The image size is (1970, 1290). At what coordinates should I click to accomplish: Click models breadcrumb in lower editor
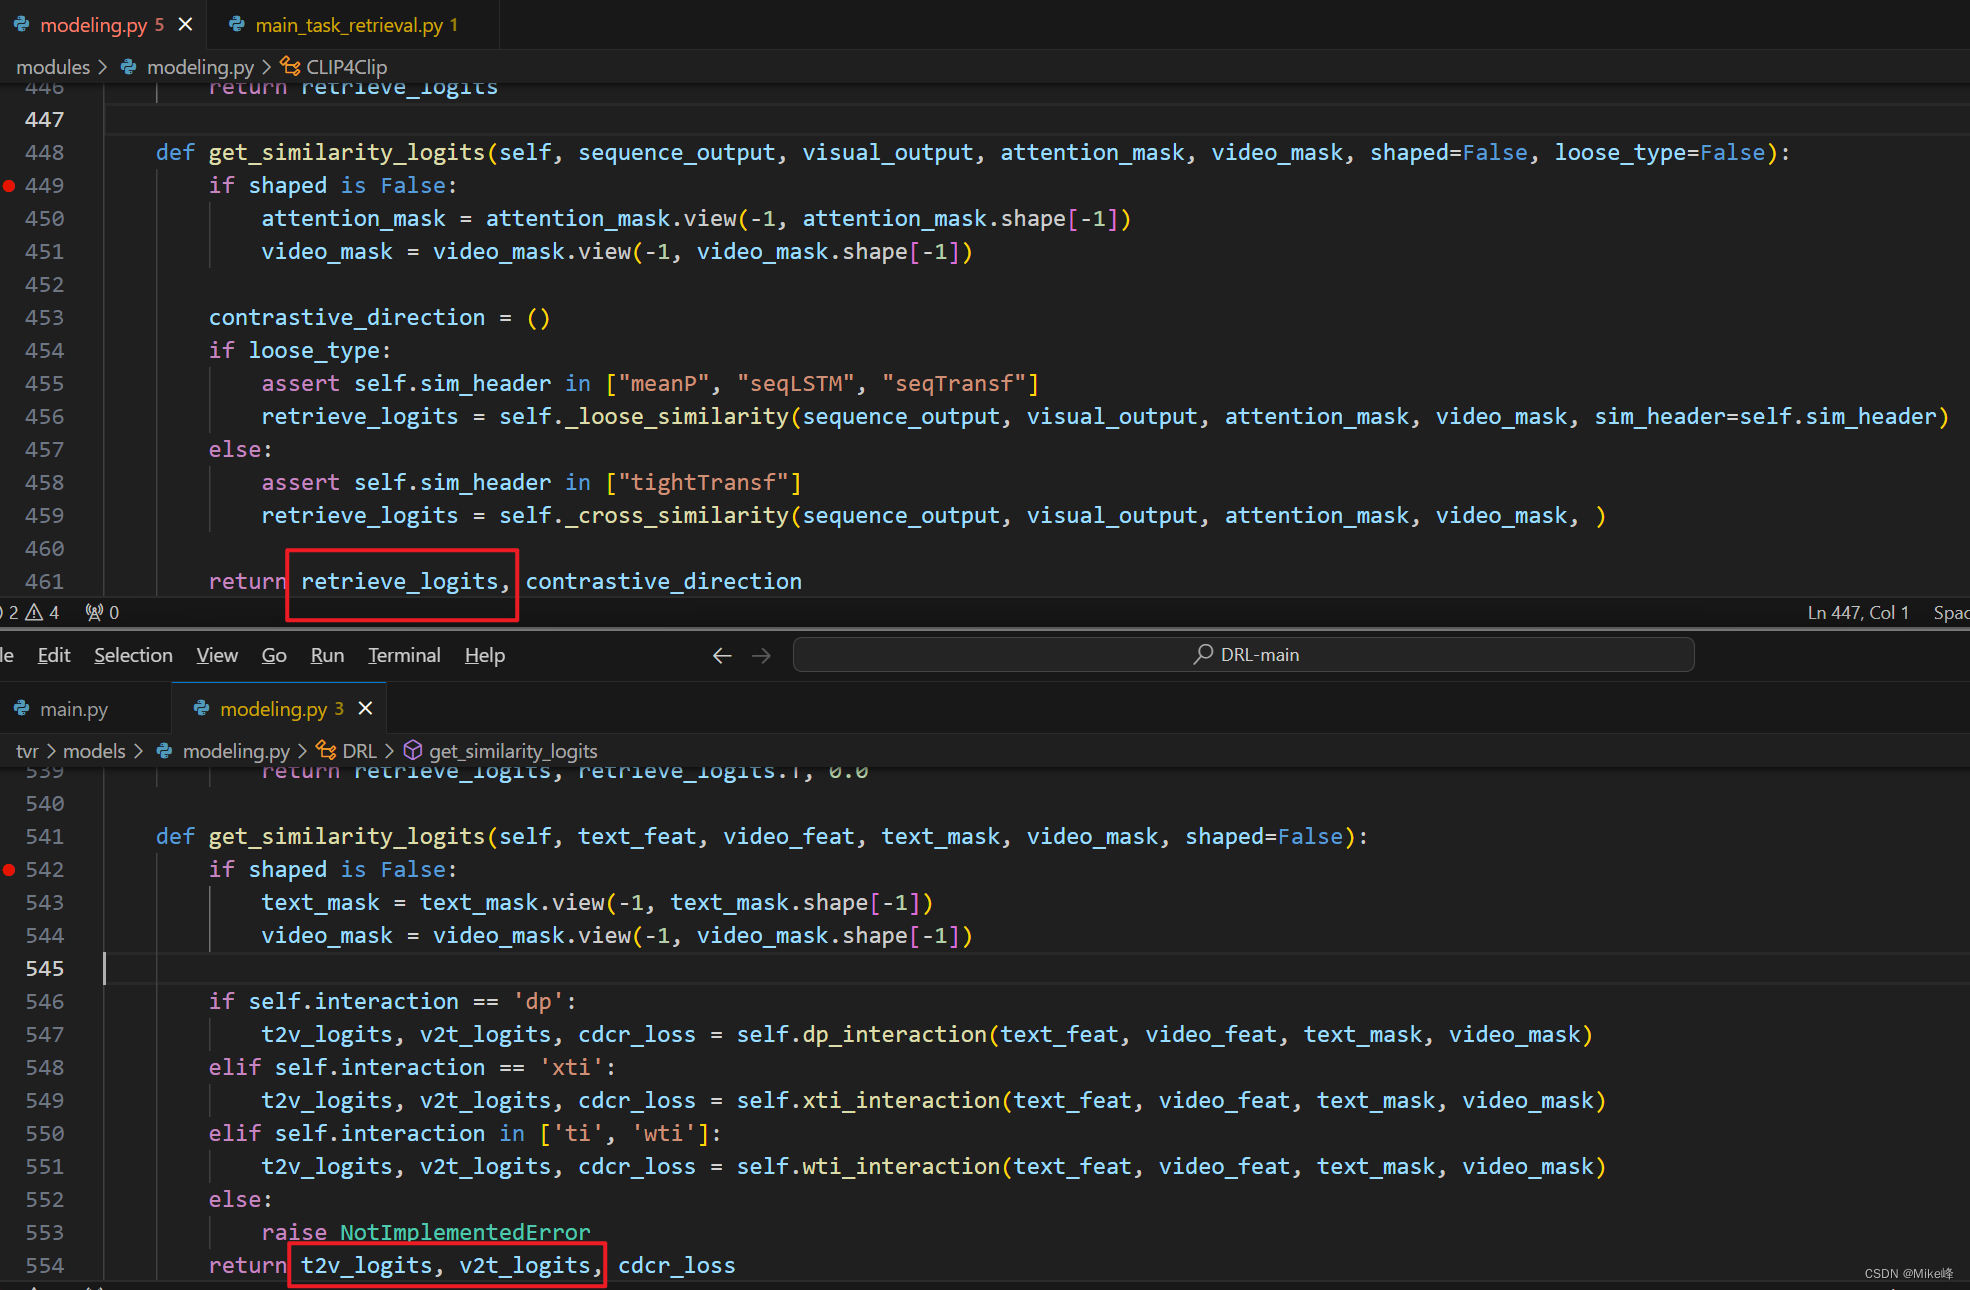point(94,751)
